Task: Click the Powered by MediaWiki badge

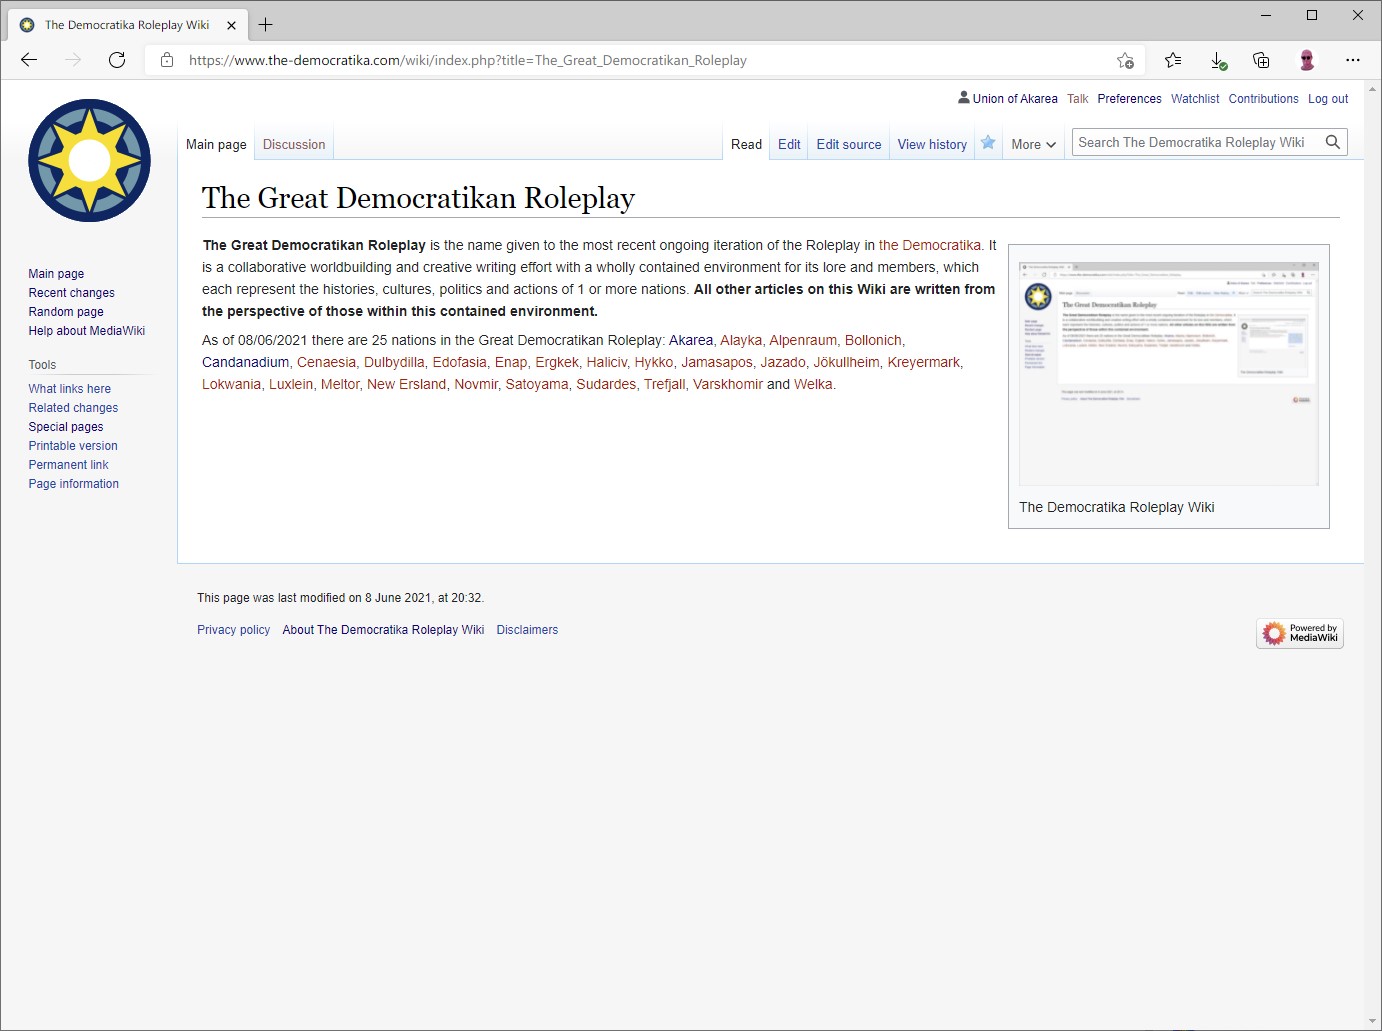Action: (1299, 633)
